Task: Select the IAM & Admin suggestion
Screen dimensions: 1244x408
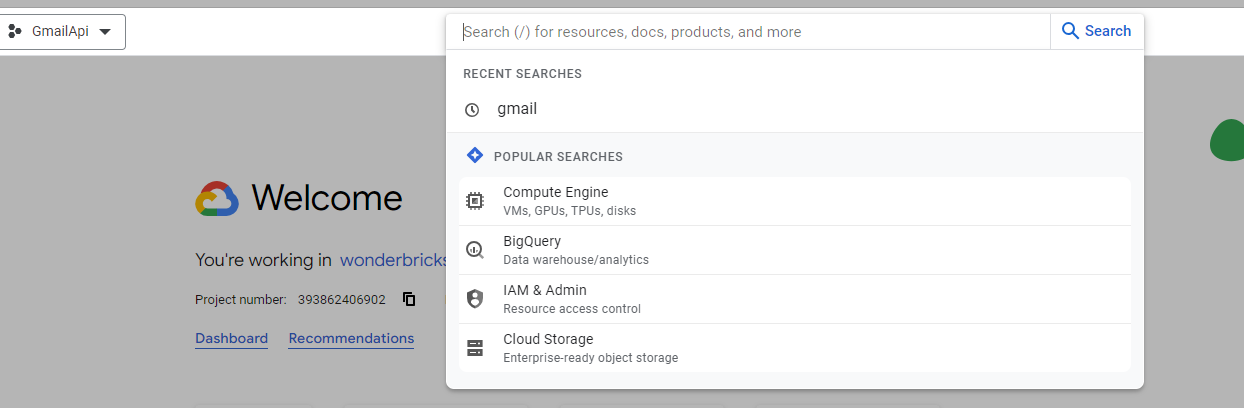Action: [795, 299]
